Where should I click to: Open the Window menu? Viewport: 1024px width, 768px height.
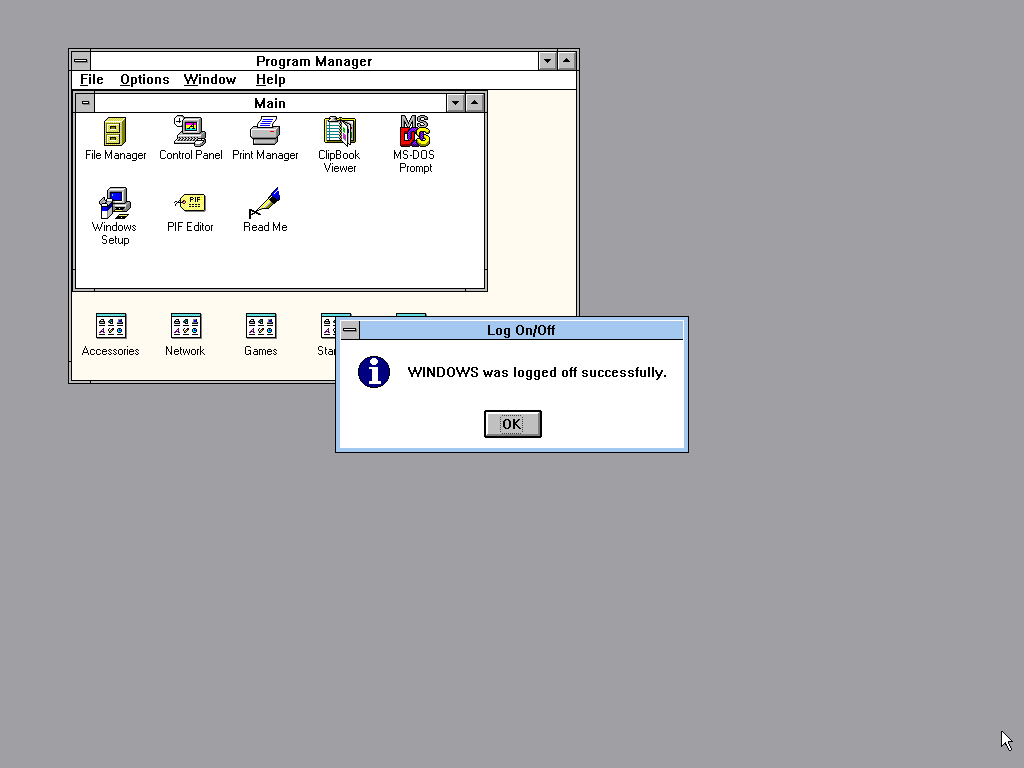click(210, 80)
